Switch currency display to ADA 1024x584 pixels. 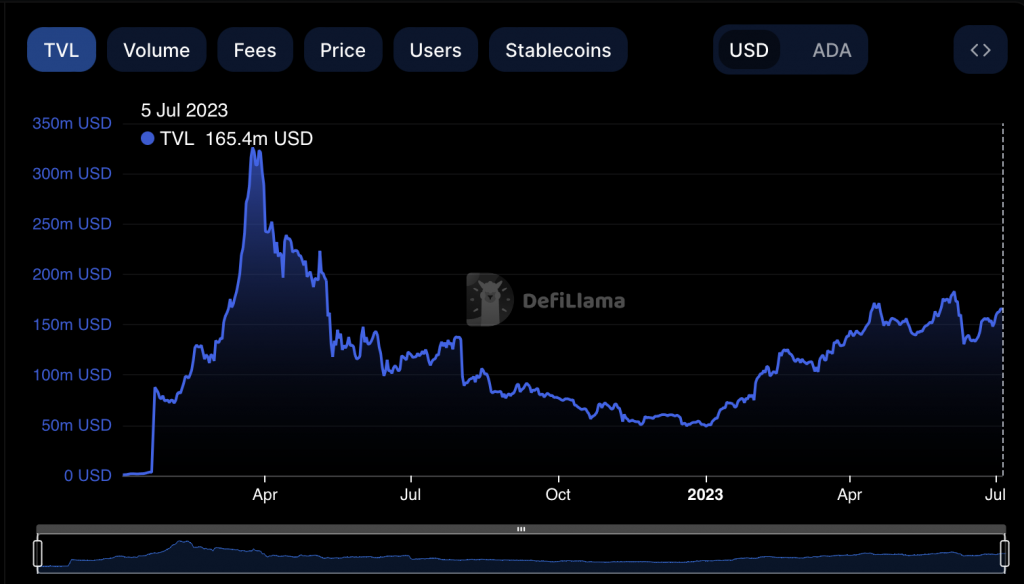tap(832, 49)
